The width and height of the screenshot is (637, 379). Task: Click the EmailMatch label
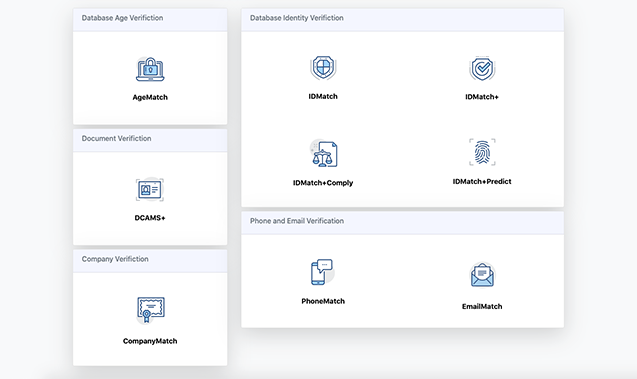[x=482, y=306]
